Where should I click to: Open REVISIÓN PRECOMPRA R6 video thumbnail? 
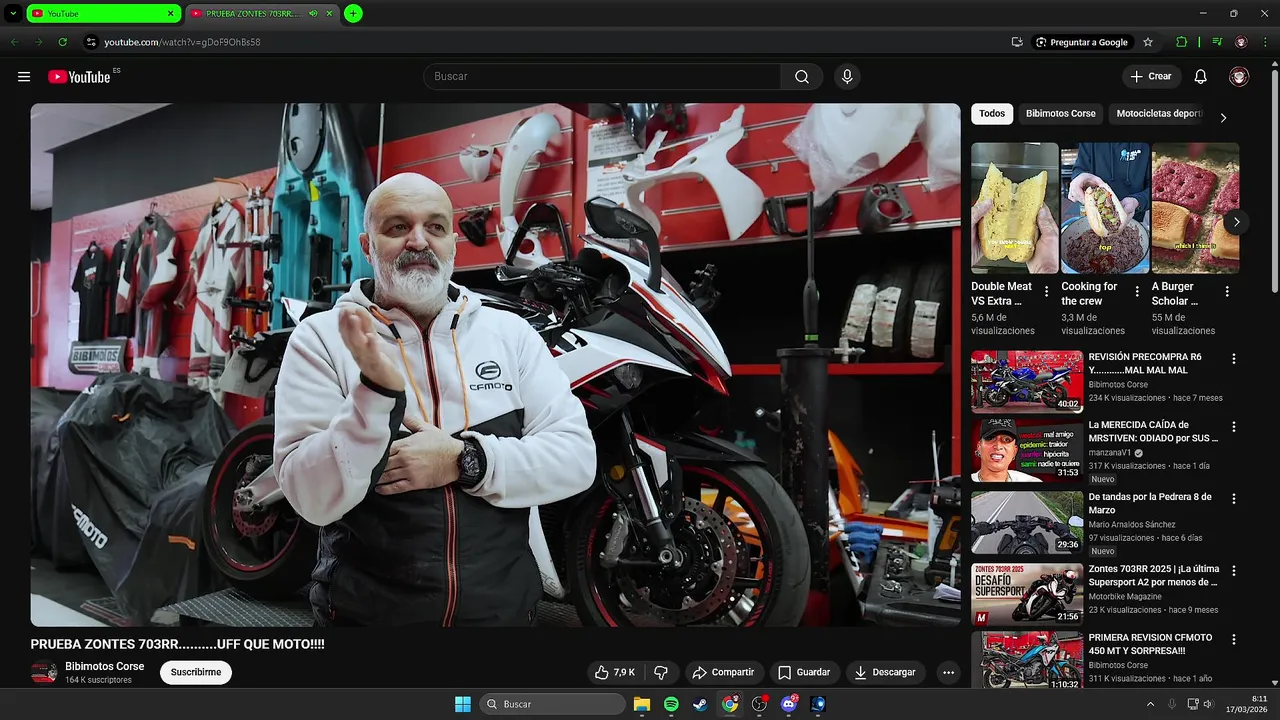(x=1027, y=381)
